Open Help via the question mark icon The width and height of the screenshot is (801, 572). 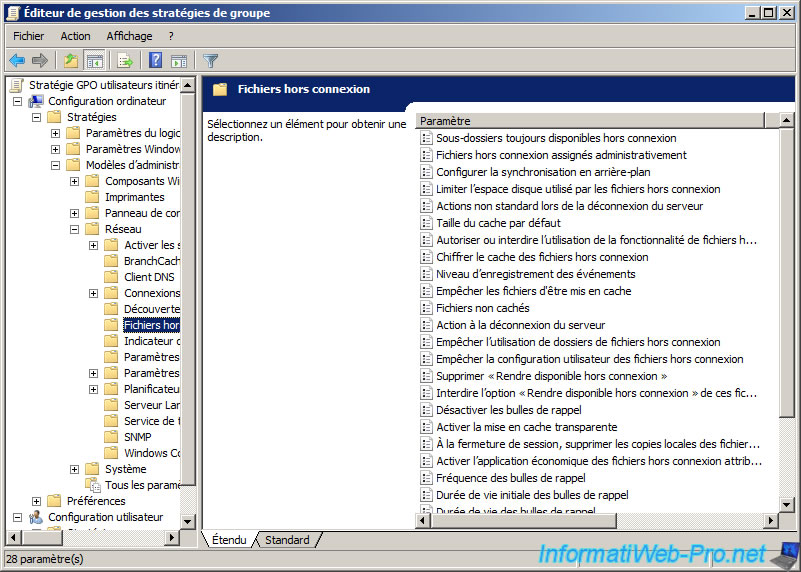pyautogui.click(x=155, y=61)
